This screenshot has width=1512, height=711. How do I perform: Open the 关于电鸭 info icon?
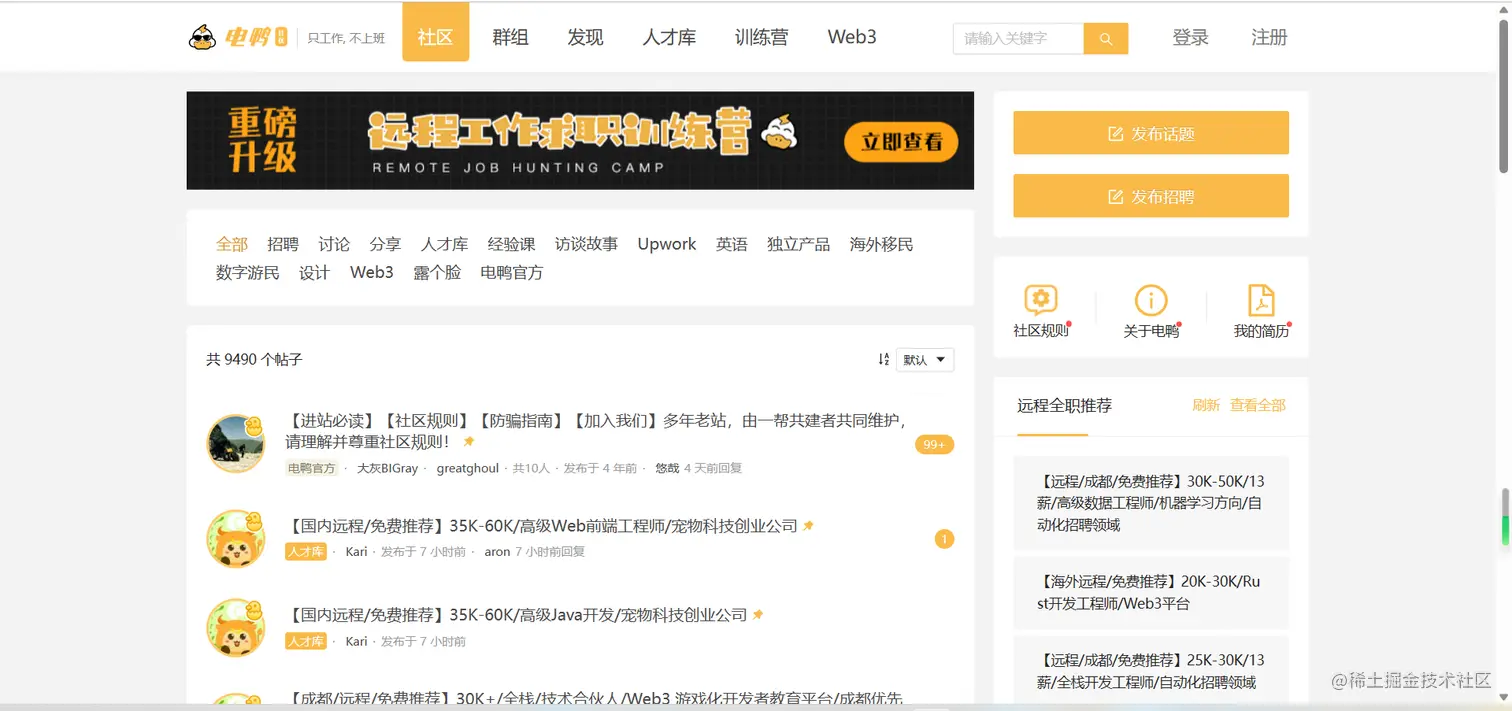tap(1151, 300)
